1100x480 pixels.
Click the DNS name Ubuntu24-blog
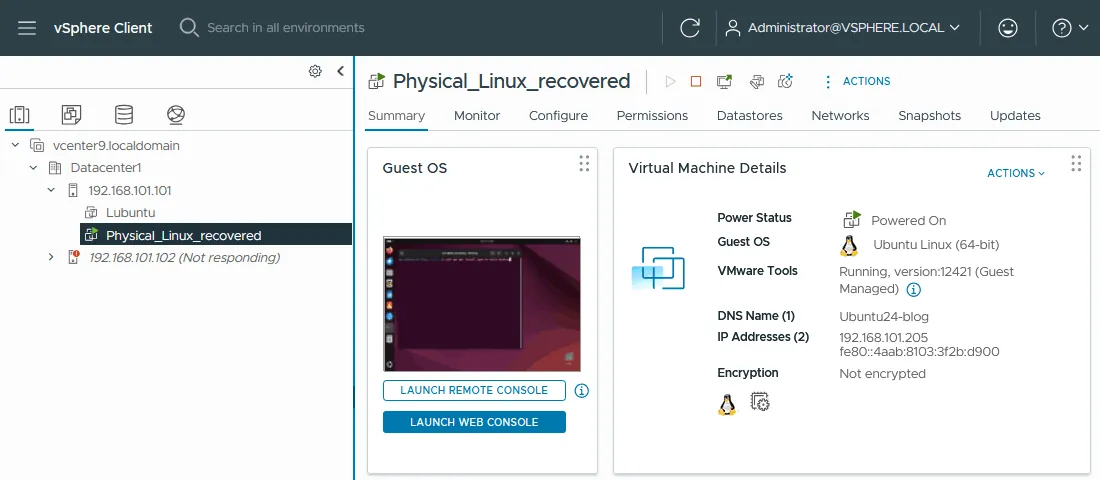point(884,316)
